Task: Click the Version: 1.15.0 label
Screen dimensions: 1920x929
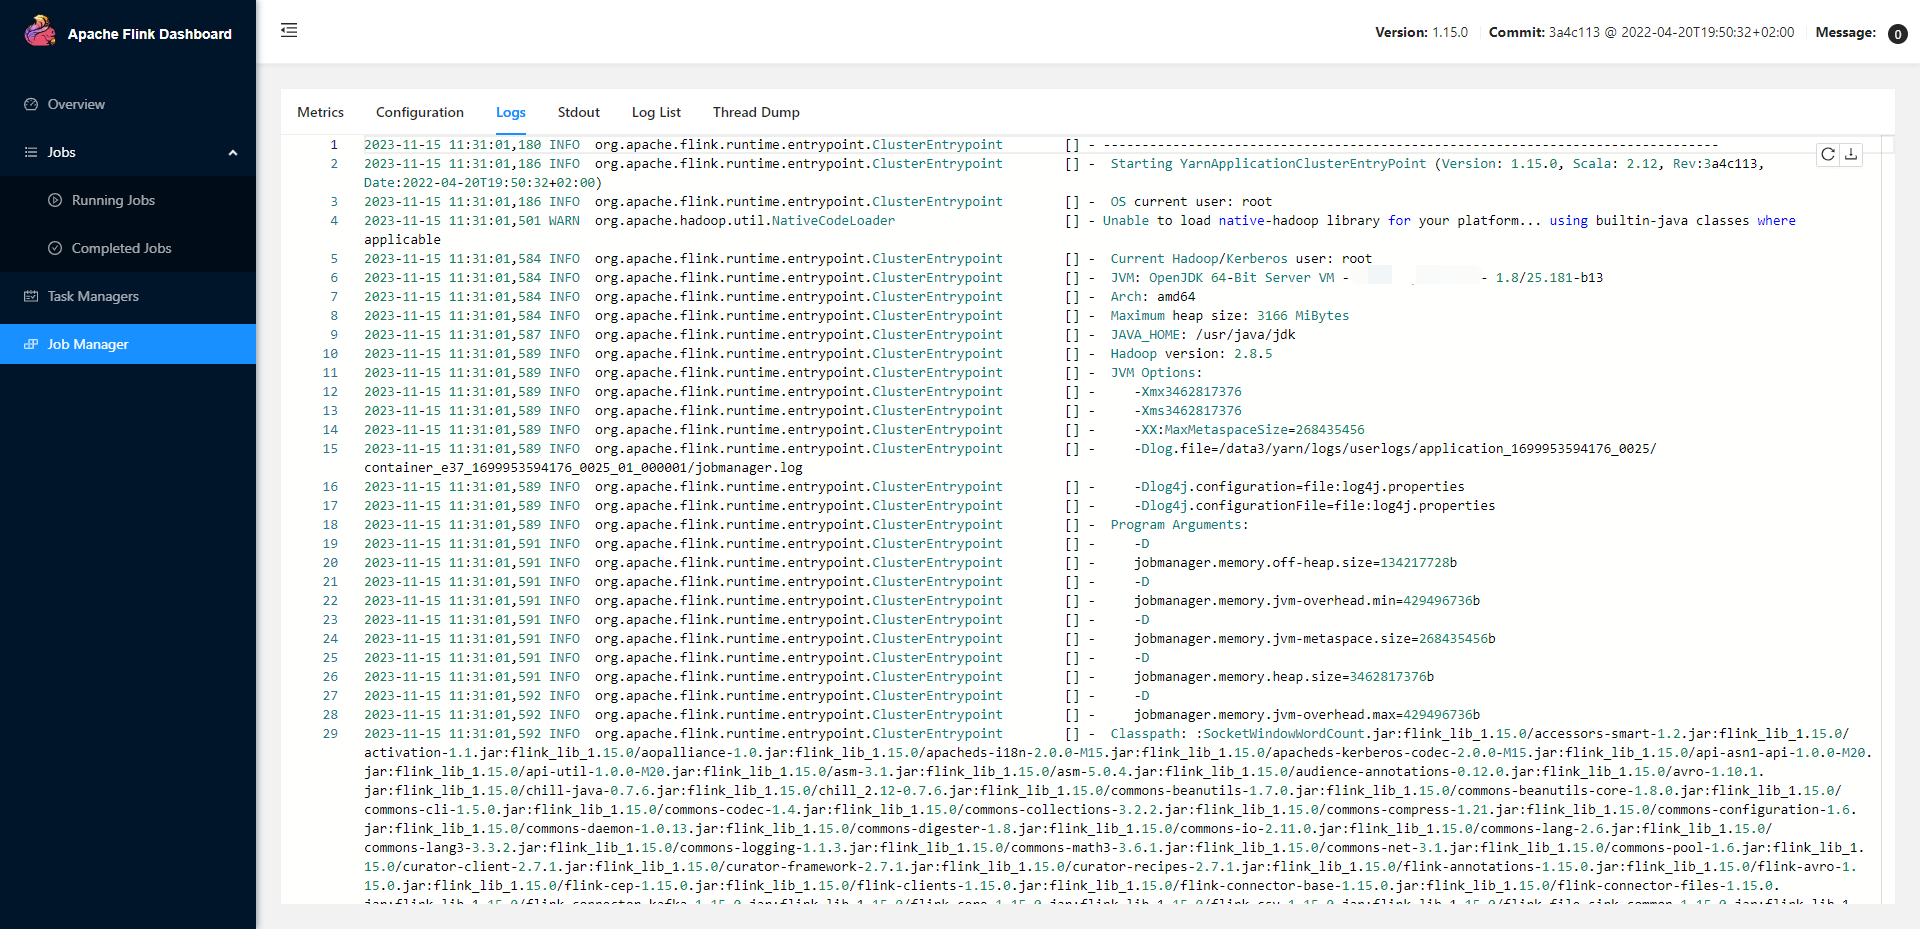Action: pyautogui.click(x=1421, y=32)
